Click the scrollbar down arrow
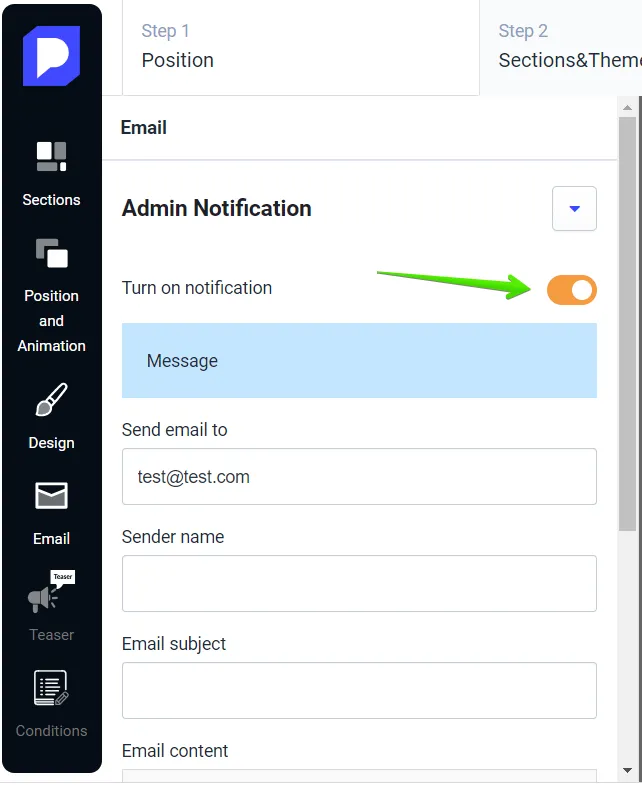 [x=627, y=770]
